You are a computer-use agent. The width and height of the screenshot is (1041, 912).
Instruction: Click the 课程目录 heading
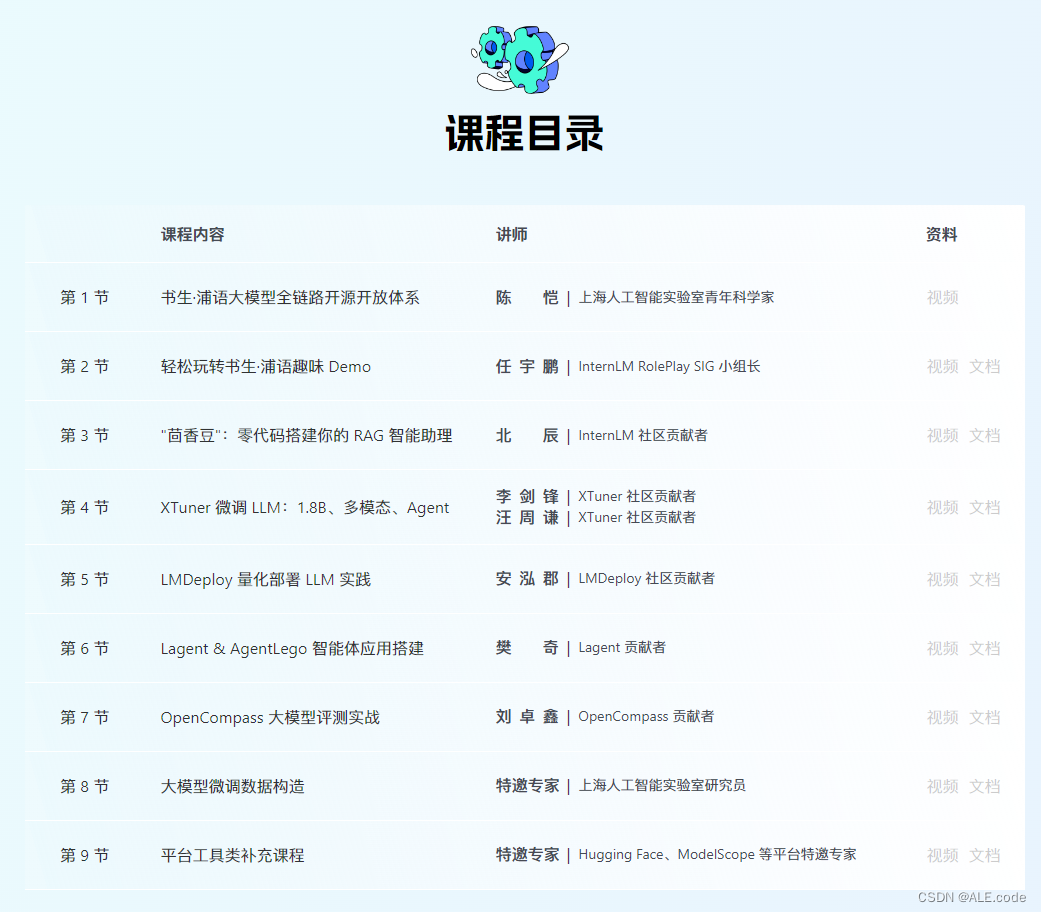click(524, 133)
